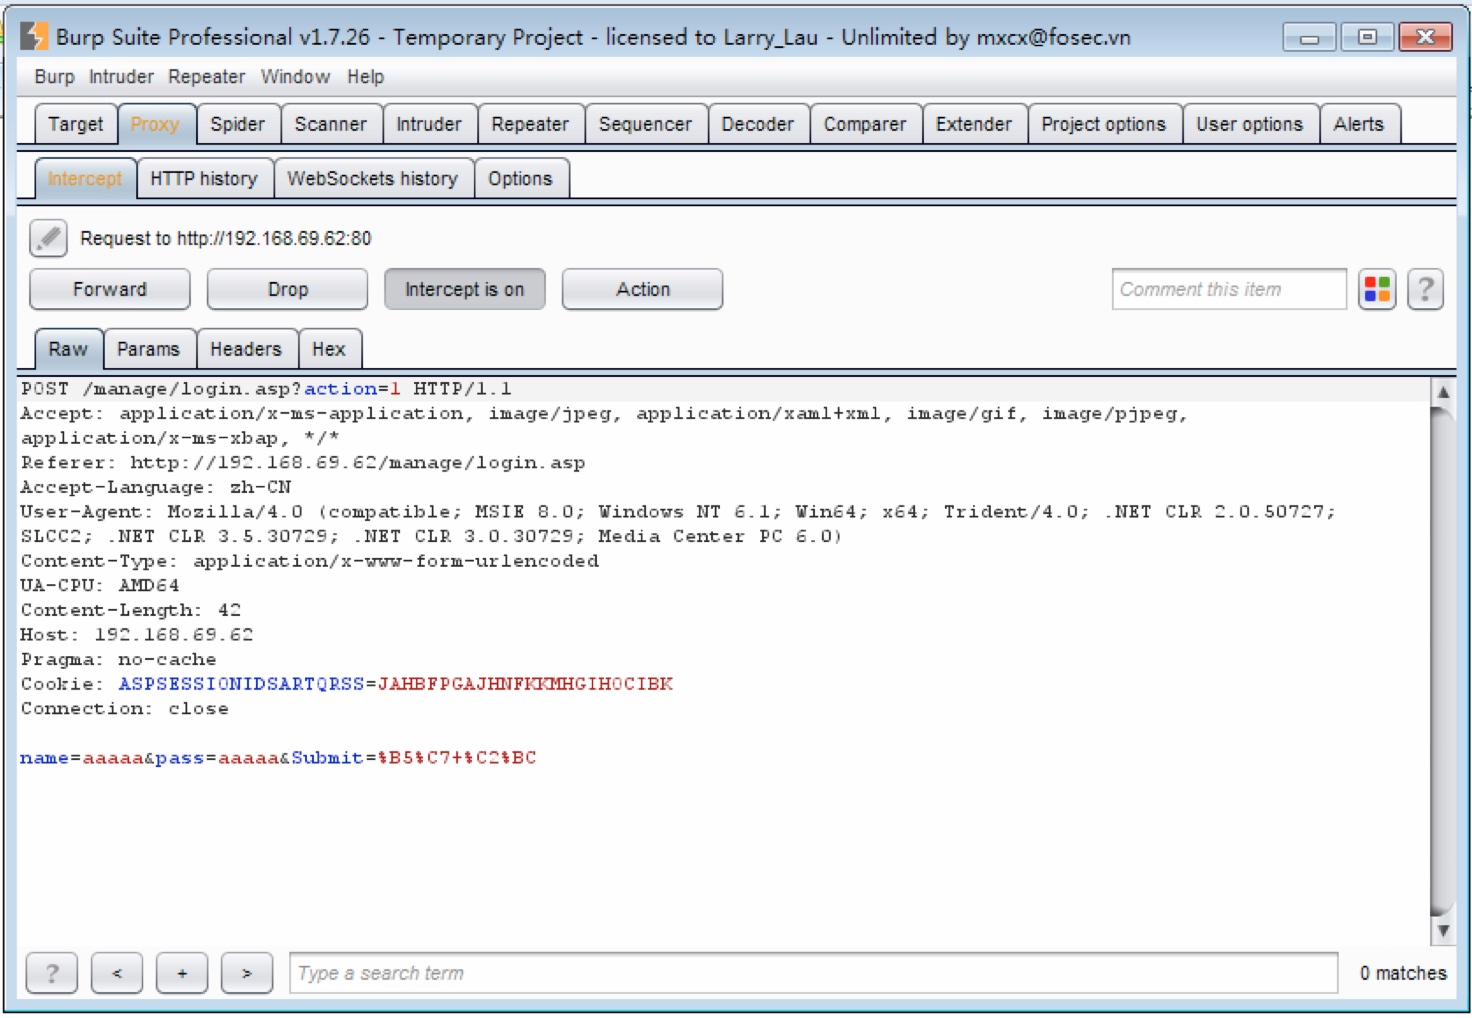Open the Repeater menu in menu bar
This screenshot has height=1018, width=1472.
point(206,77)
